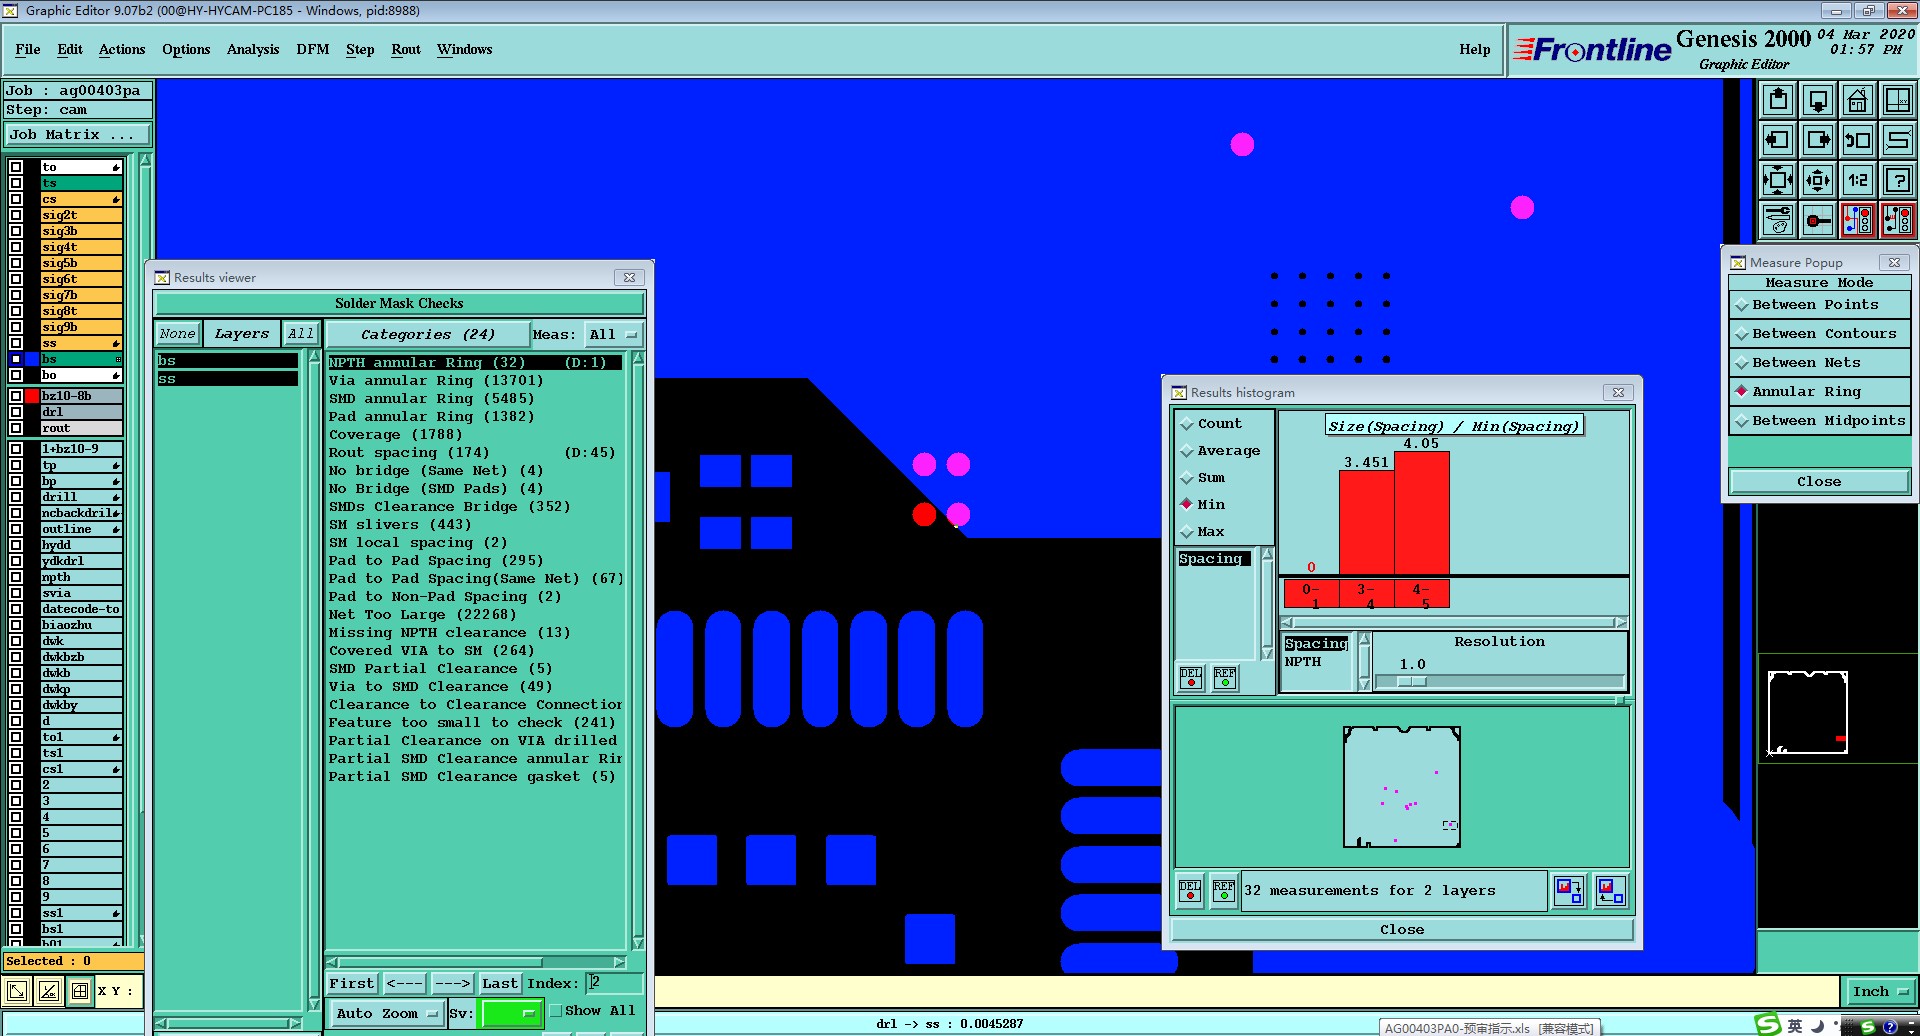Click the first icon left of X Y
Viewport: 1920px width, 1036px height.
[x=17, y=991]
